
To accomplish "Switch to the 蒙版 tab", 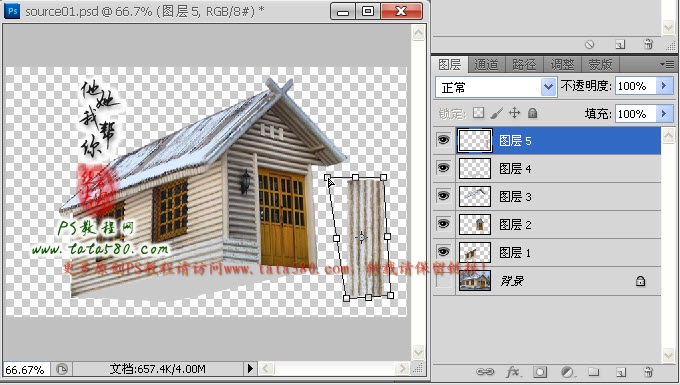I will point(601,65).
